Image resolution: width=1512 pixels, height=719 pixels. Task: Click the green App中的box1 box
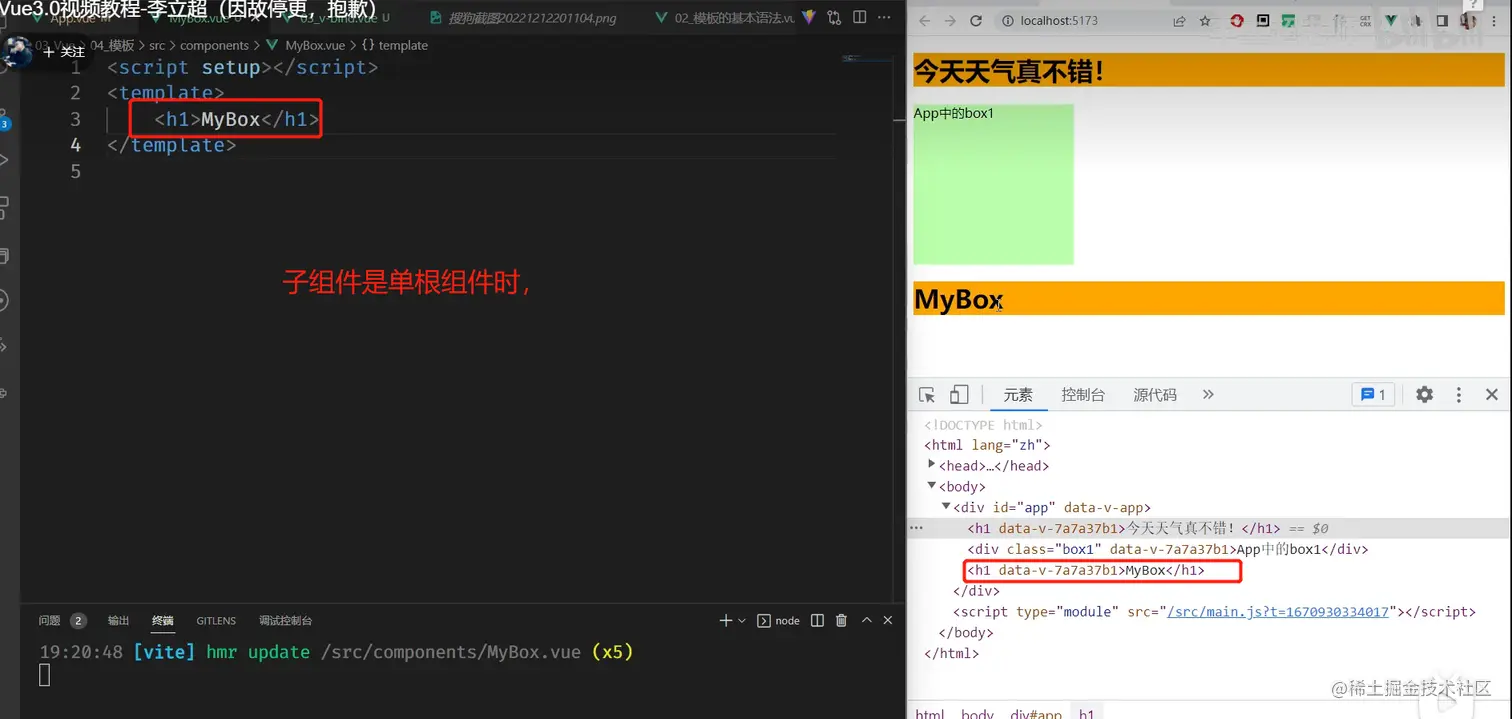click(x=993, y=184)
